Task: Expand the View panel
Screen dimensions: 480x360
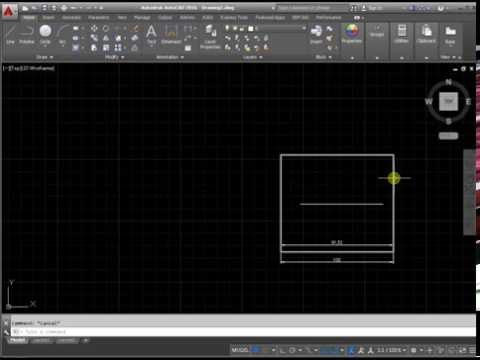Action: [448, 57]
